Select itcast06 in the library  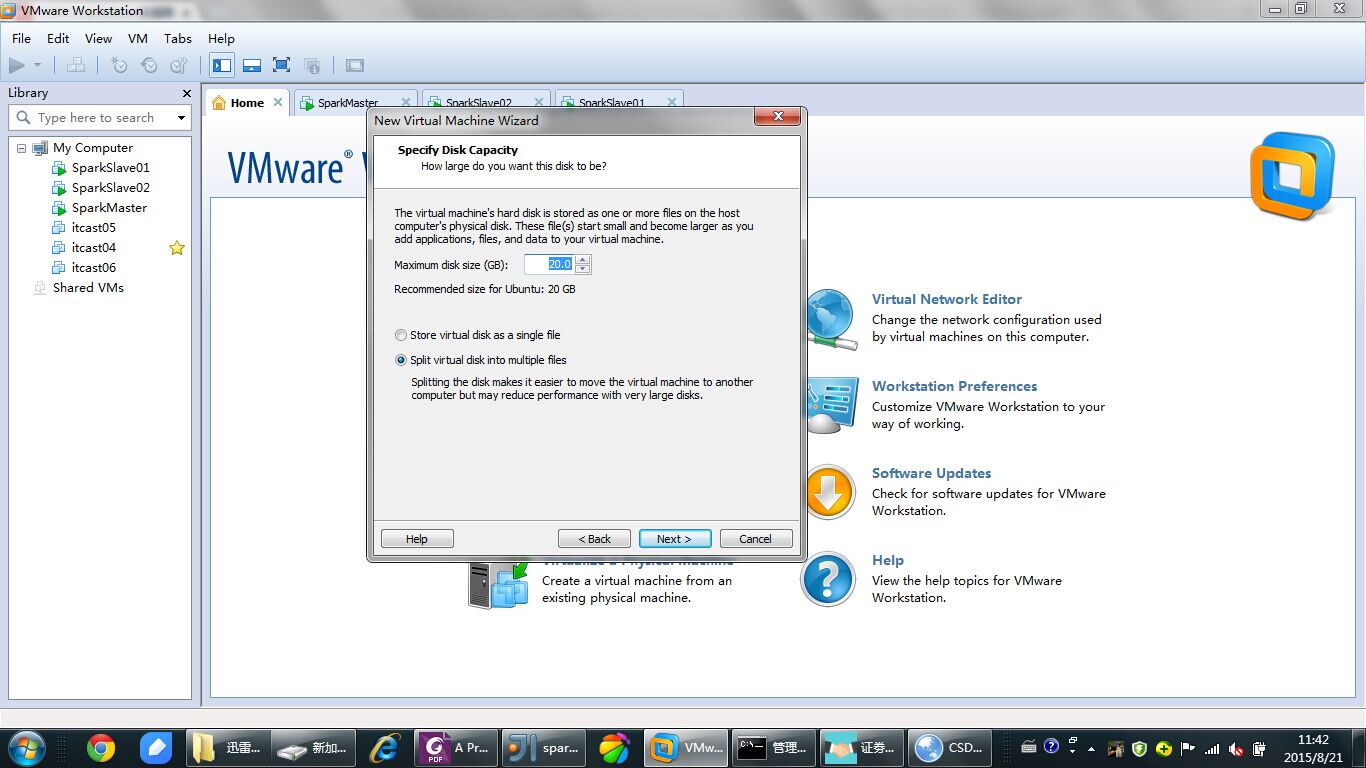(93, 268)
